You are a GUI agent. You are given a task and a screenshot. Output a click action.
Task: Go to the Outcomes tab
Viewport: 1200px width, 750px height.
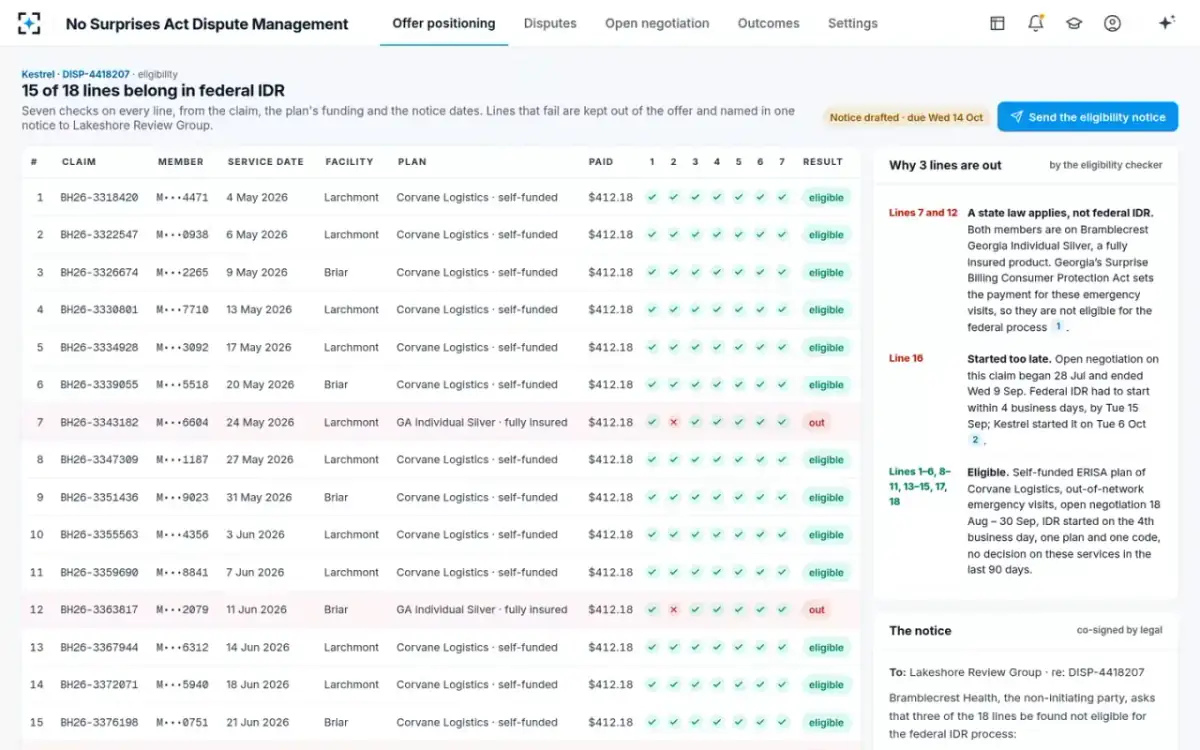coord(769,23)
